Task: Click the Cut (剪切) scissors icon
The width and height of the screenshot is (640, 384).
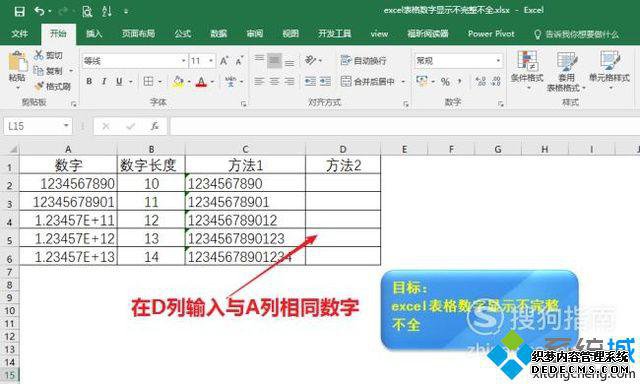Action: [39, 55]
